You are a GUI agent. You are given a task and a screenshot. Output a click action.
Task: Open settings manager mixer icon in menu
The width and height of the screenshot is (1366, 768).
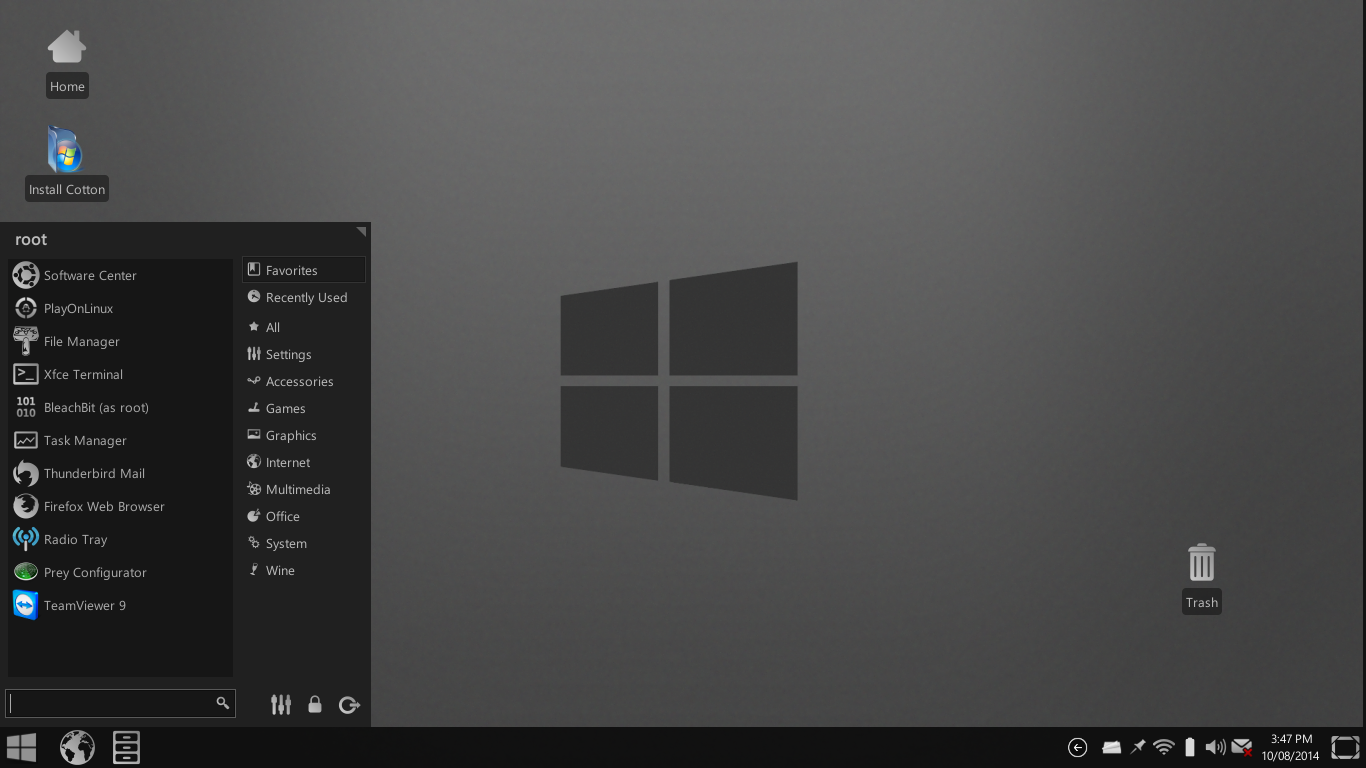coord(281,705)
